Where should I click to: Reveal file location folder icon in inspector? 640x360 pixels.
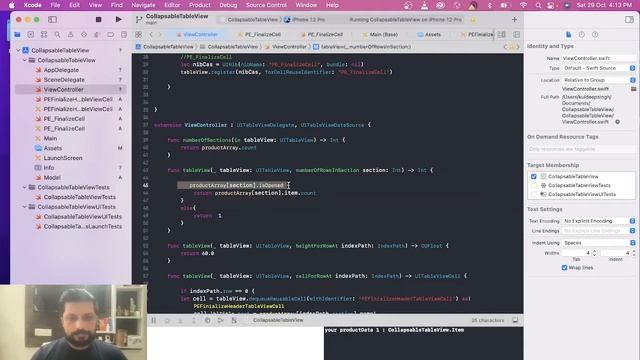[x=633, y=89]
